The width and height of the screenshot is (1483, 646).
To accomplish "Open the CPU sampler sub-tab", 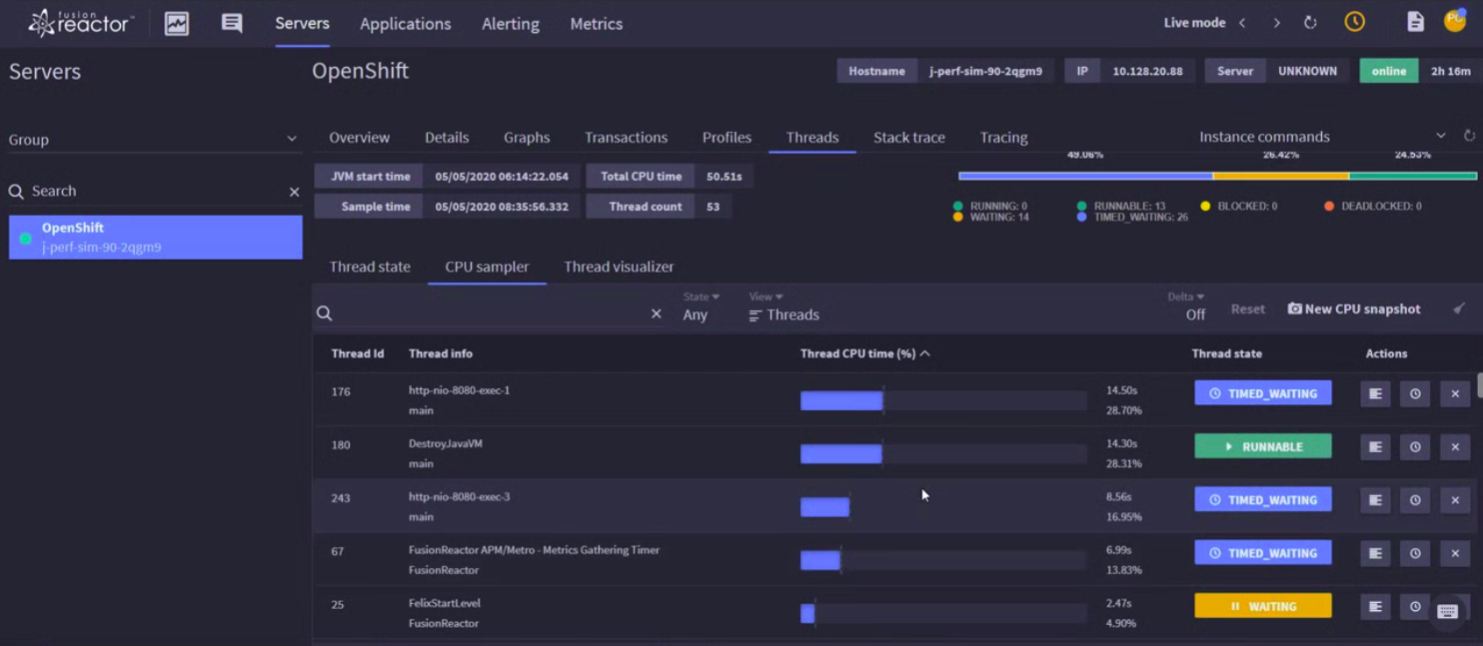I will 487,267.
